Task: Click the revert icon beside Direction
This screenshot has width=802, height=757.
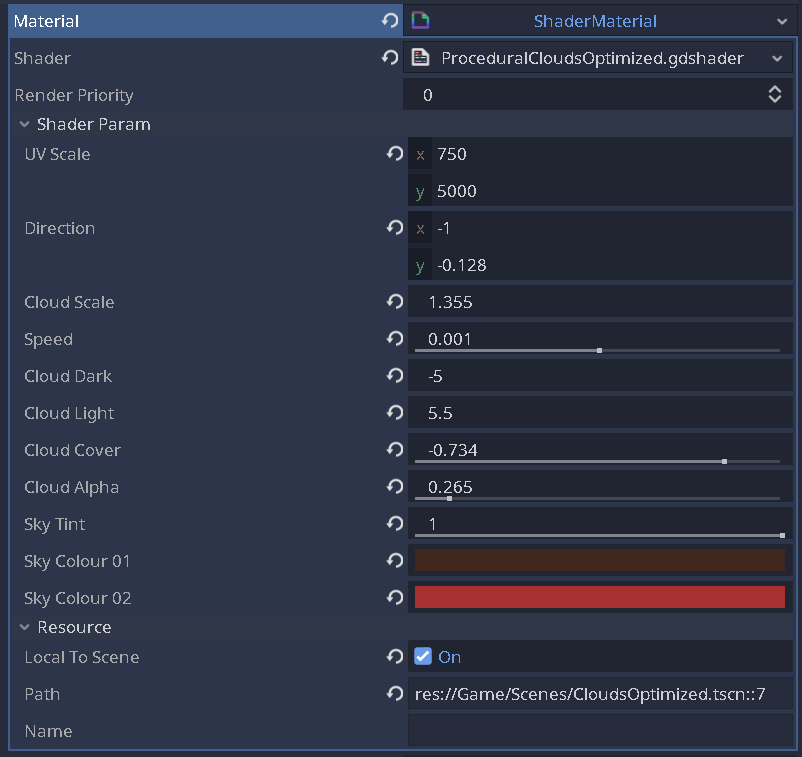Action: click(x=395, y=228)
